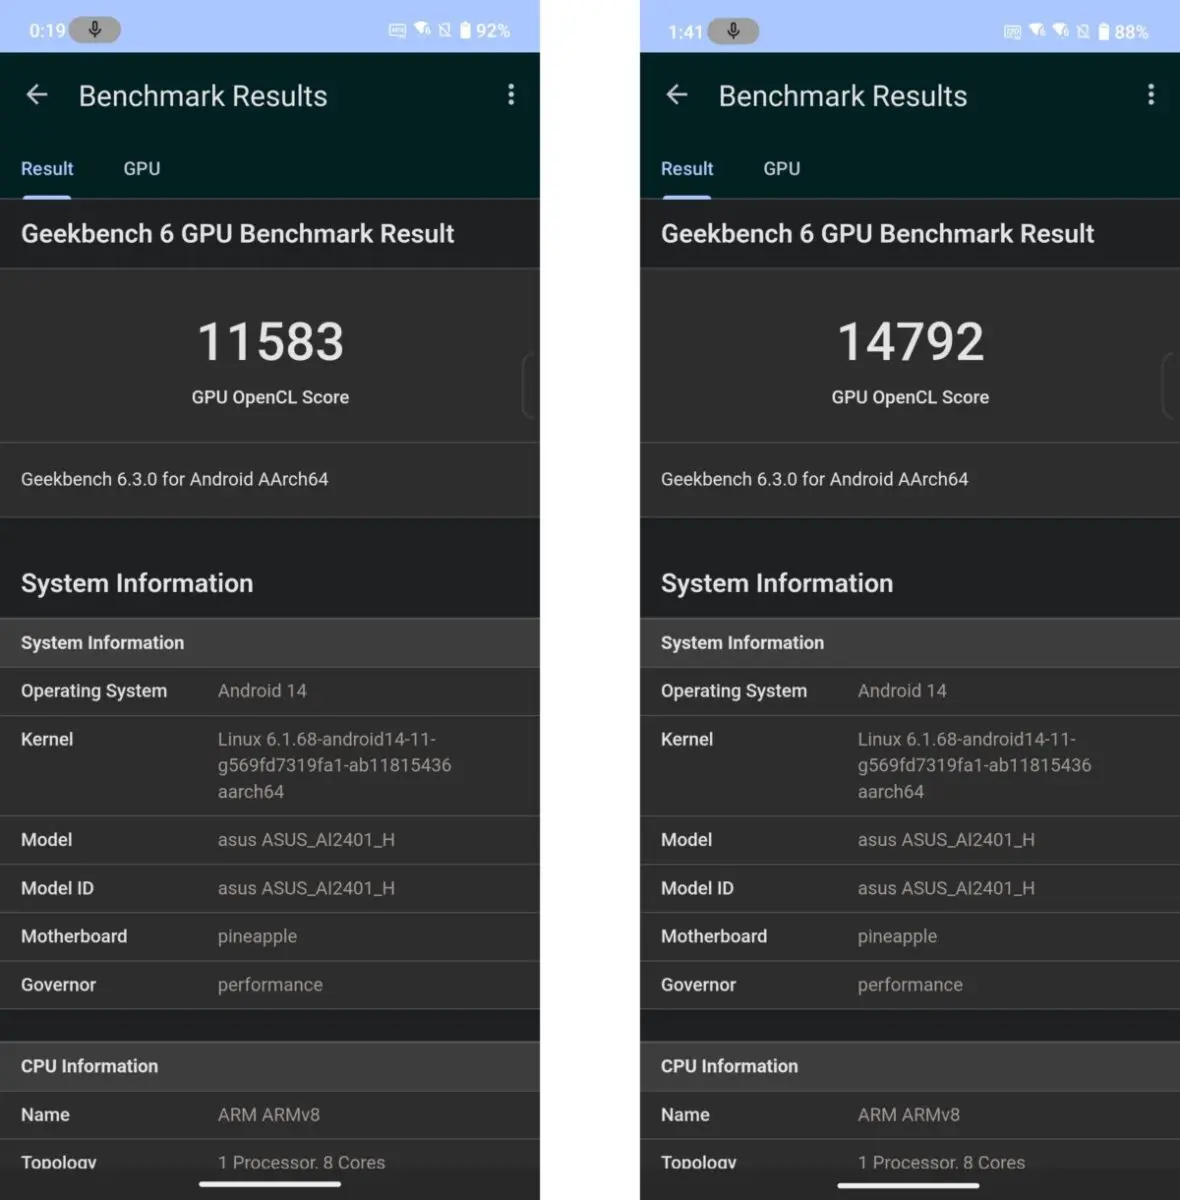Select the Result tab in the 14792-score screen

(687, 169)
